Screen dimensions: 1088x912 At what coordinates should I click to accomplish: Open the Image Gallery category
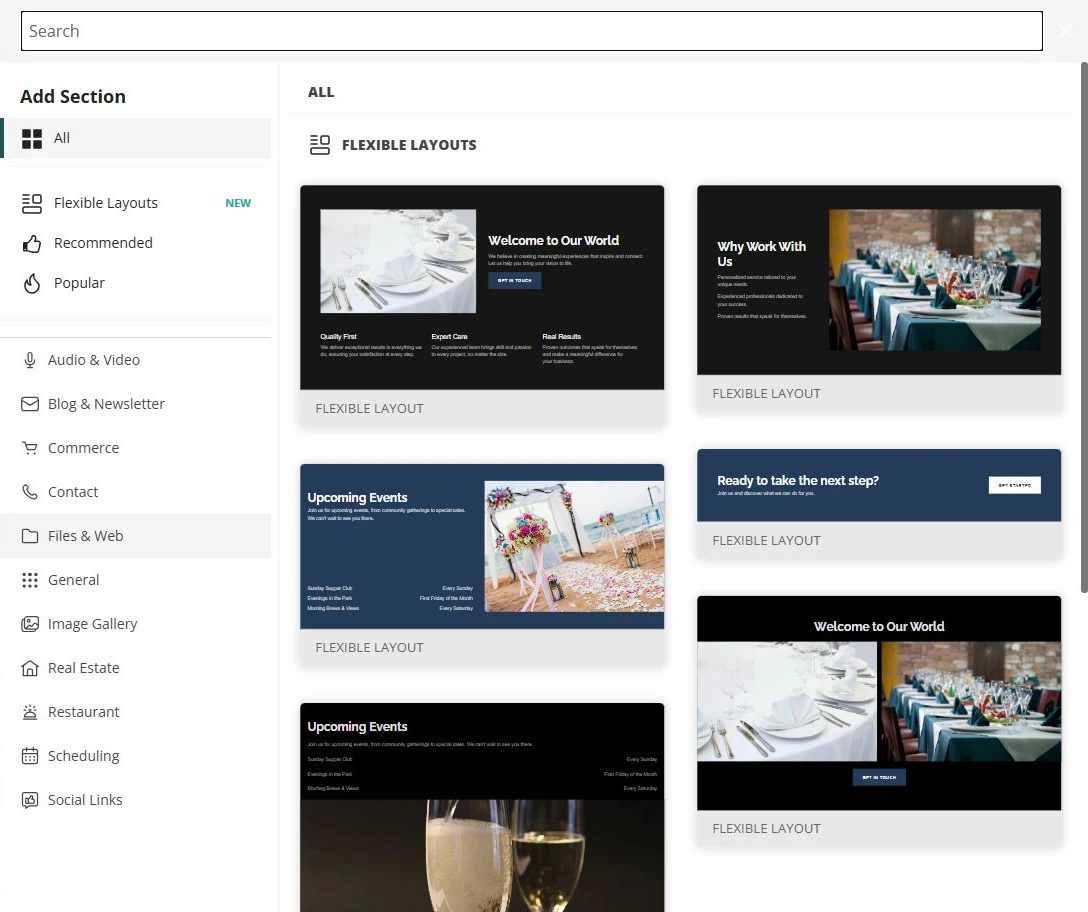coord(136,624)
